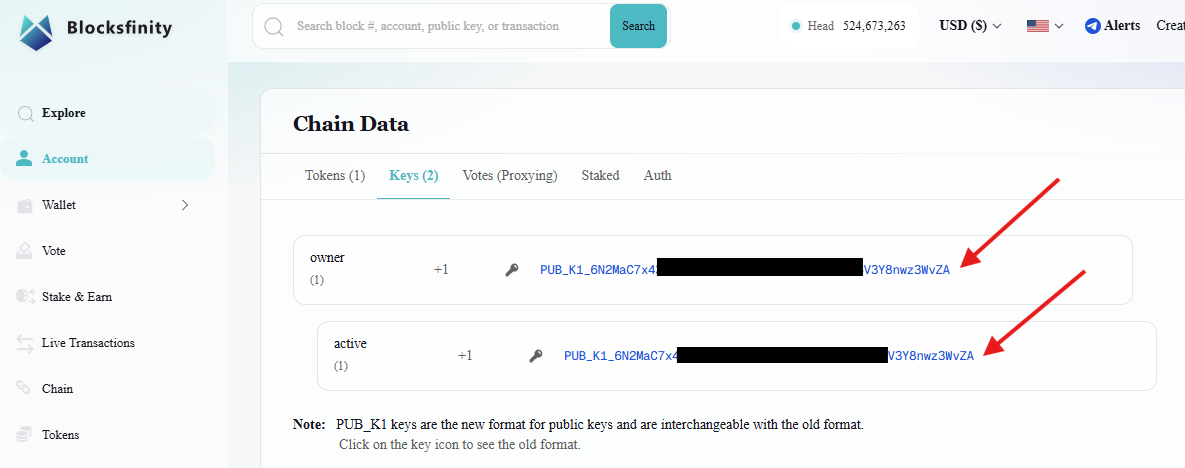The height and width of the screenshot is (468, 1185).
Task: Open the Alerts link
Action: tap(1122, 26)
